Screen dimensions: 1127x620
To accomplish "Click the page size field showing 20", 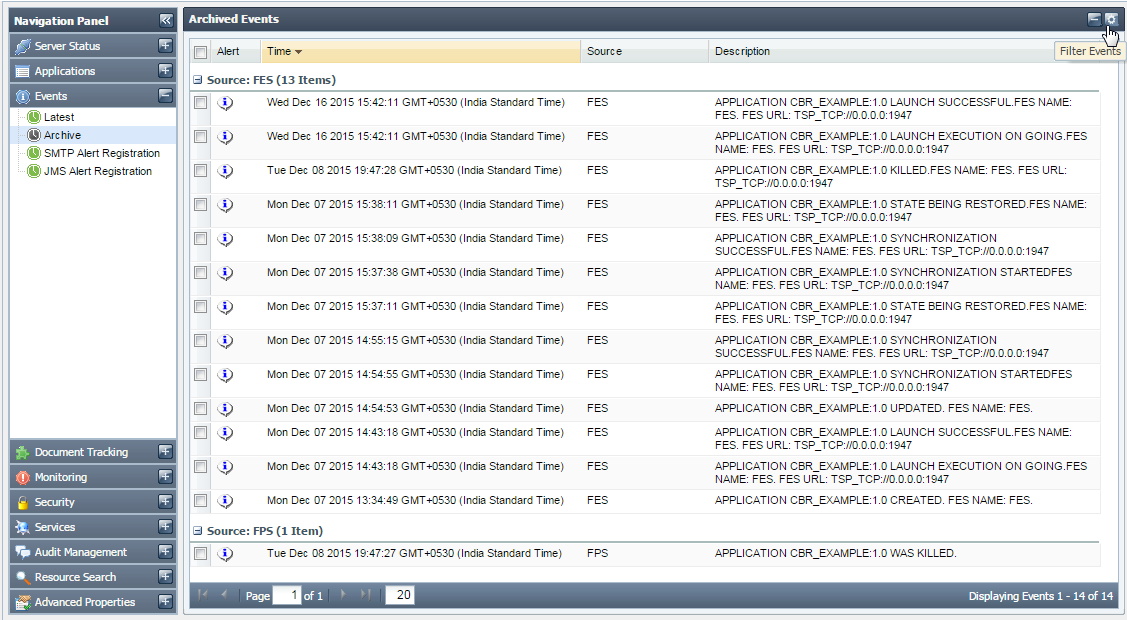I will click(x=399, y=596).
